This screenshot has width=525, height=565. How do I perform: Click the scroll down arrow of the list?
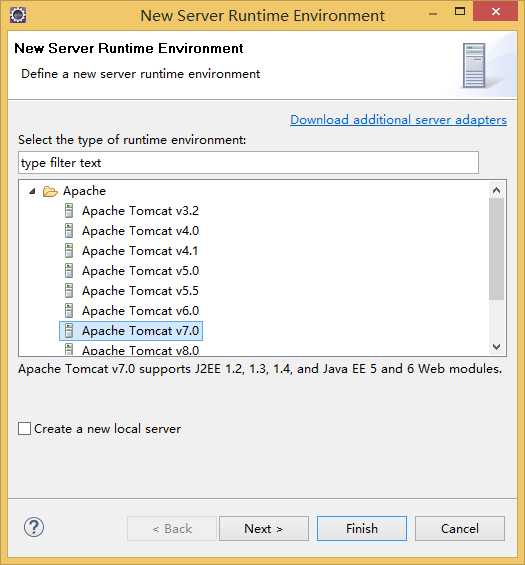pos(497,347)
